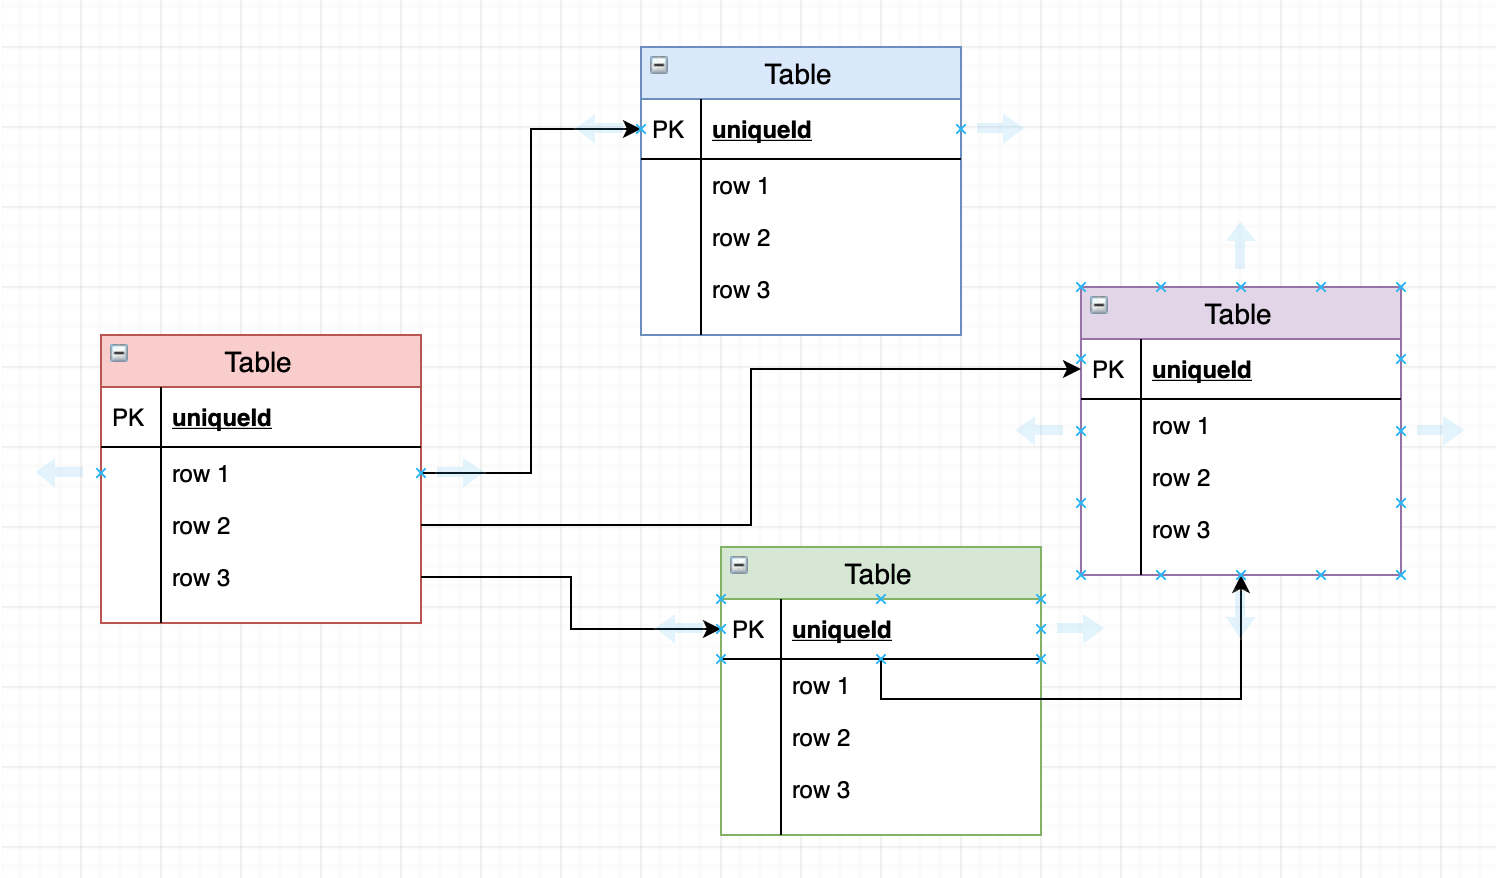This screenshot has height=878, width=1496.
Task: Select the purple table's header title
Action: [x=1237, y=314]
